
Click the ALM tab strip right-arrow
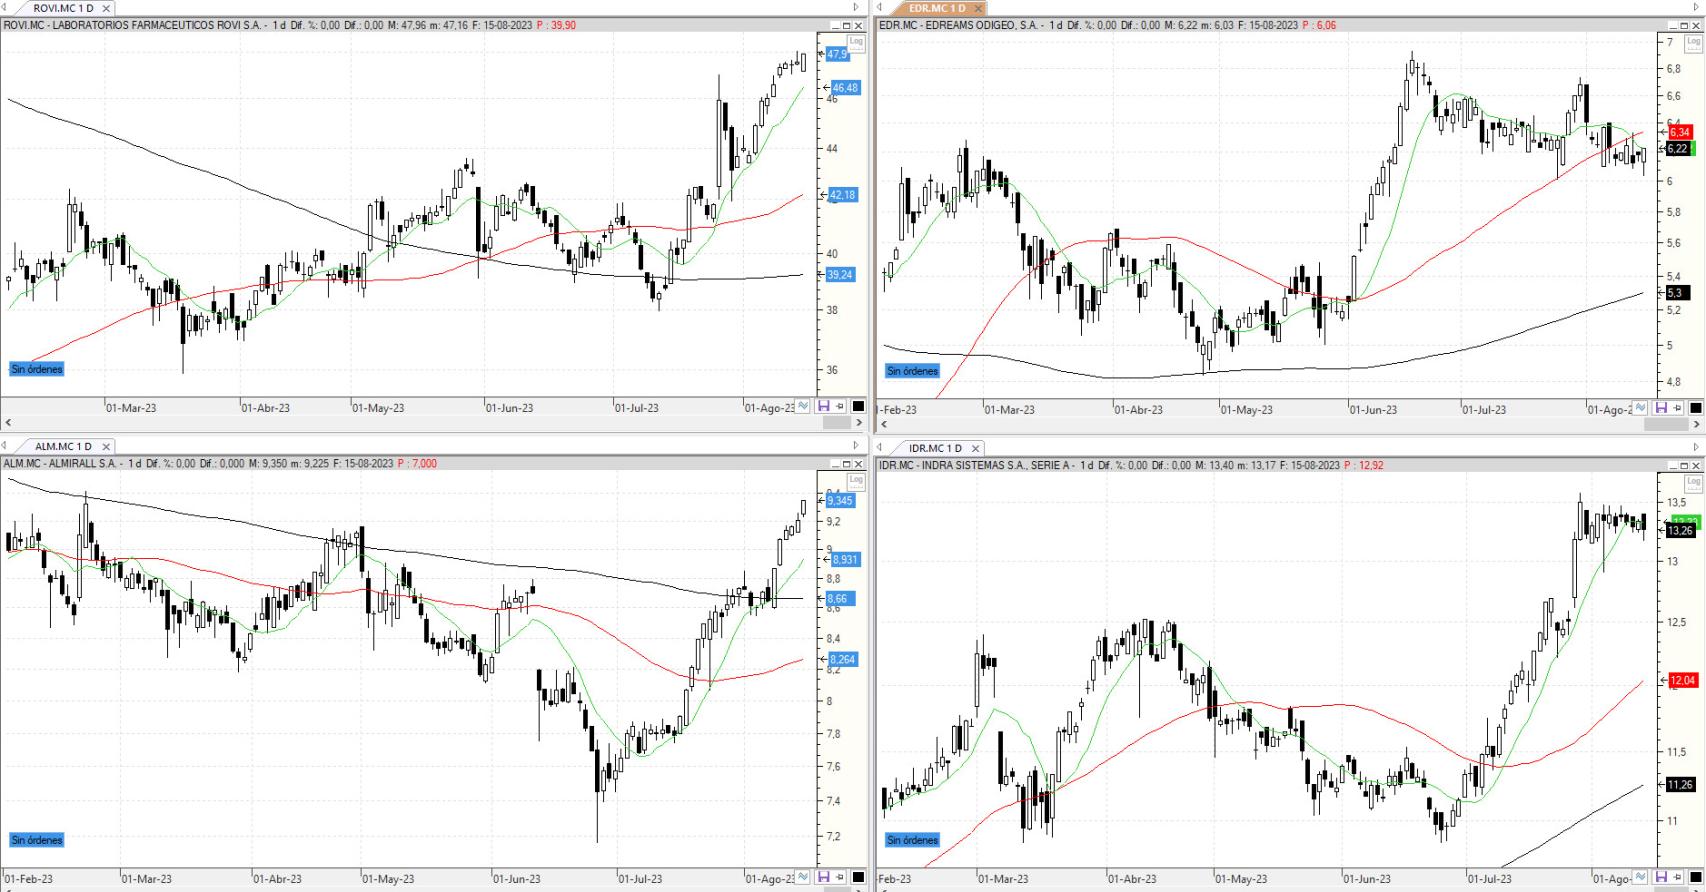[x=856, y=446]
